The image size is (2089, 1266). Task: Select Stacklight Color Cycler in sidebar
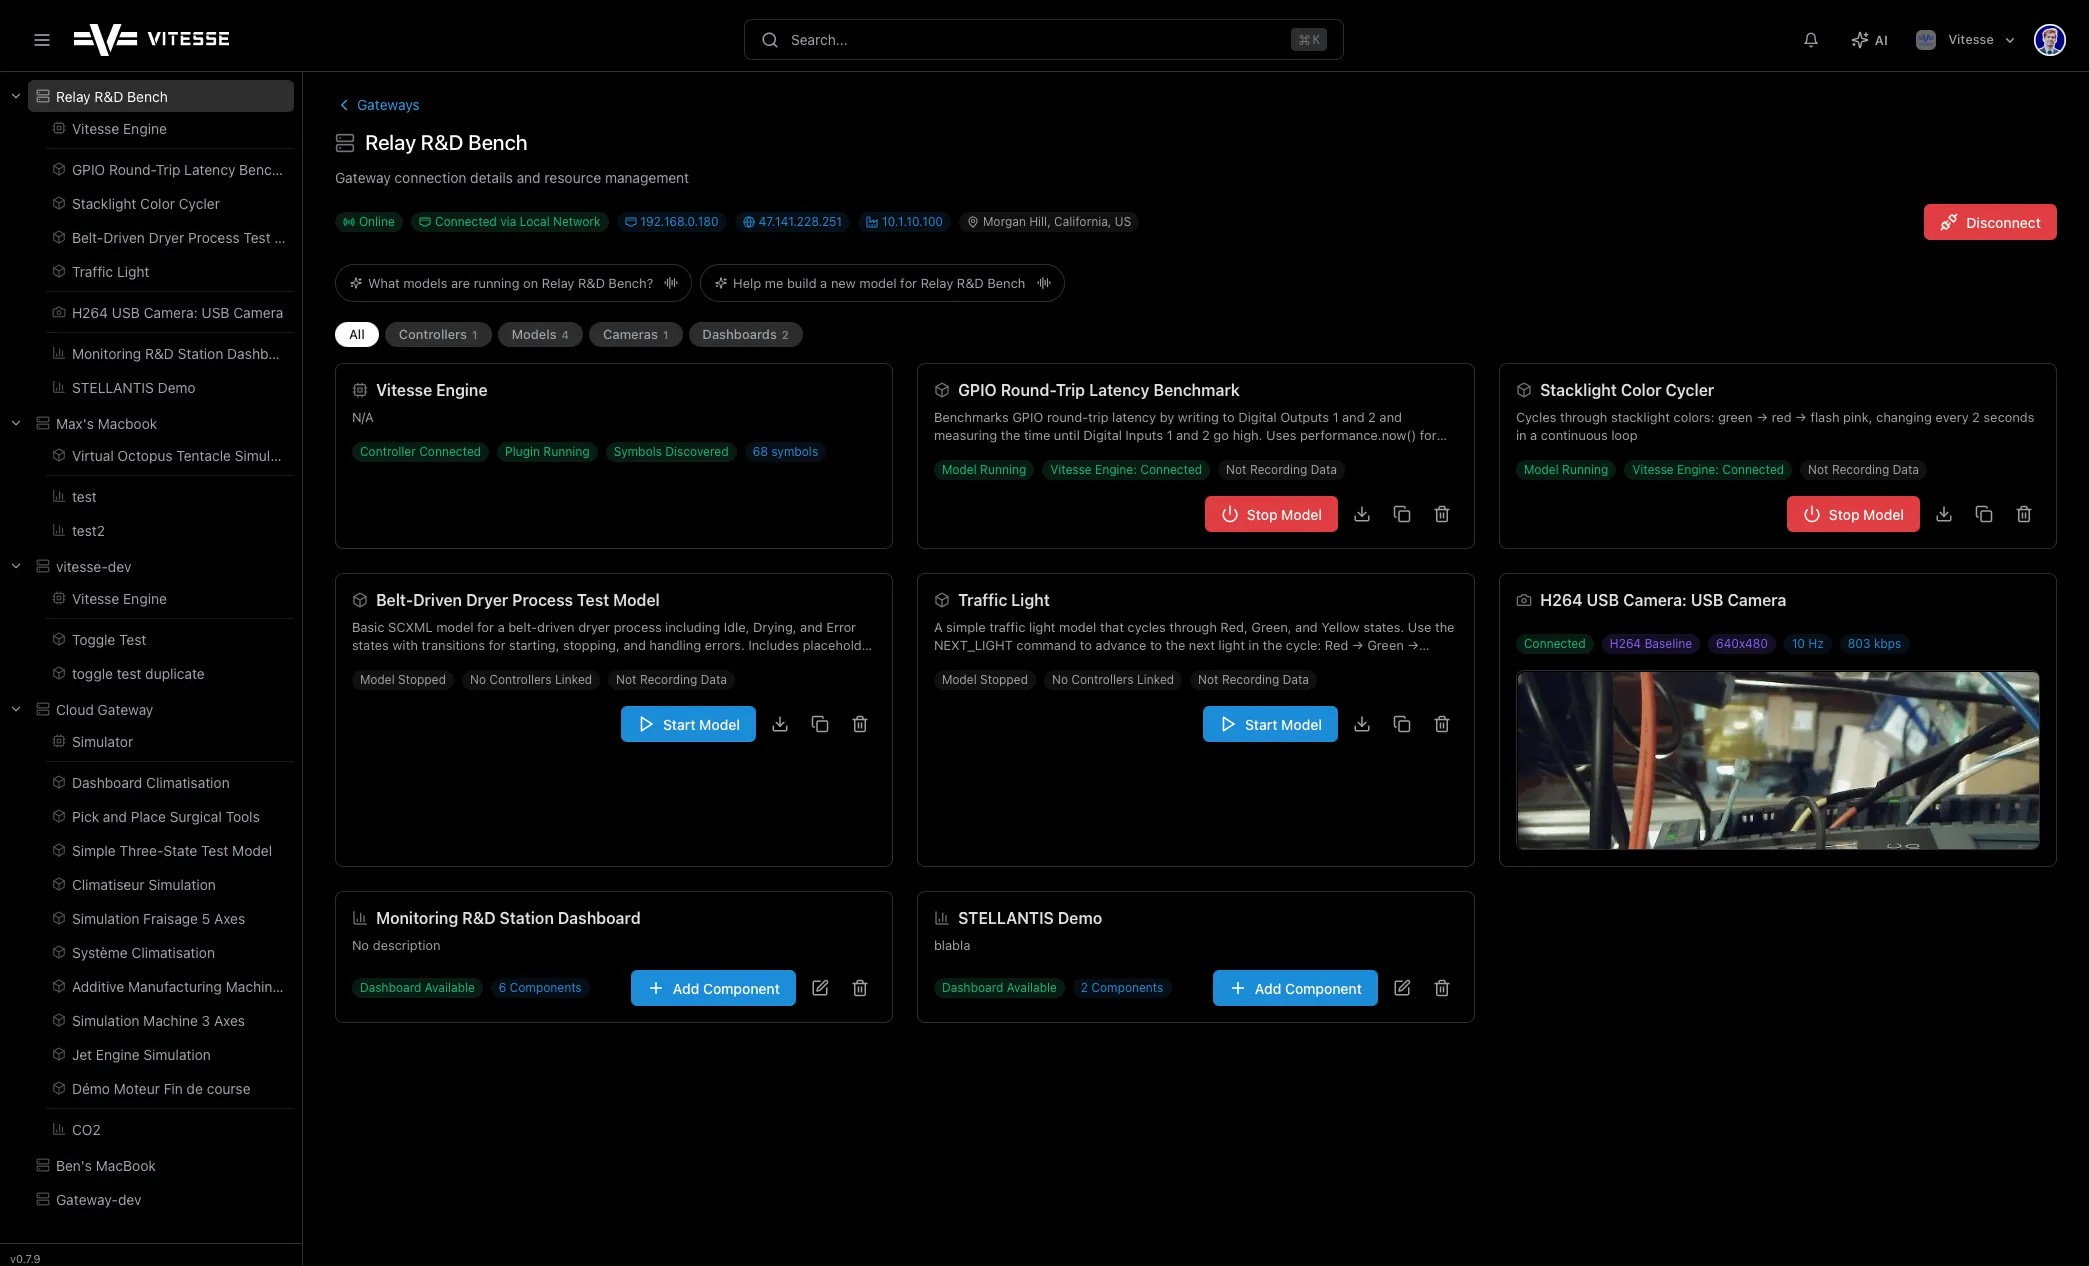pos(170,204)
